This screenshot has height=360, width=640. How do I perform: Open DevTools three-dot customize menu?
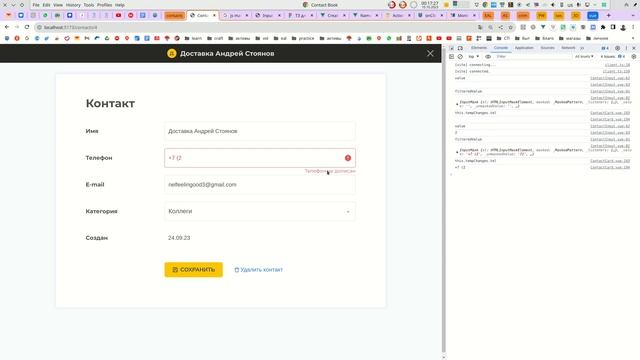click(x=626, y=48)
